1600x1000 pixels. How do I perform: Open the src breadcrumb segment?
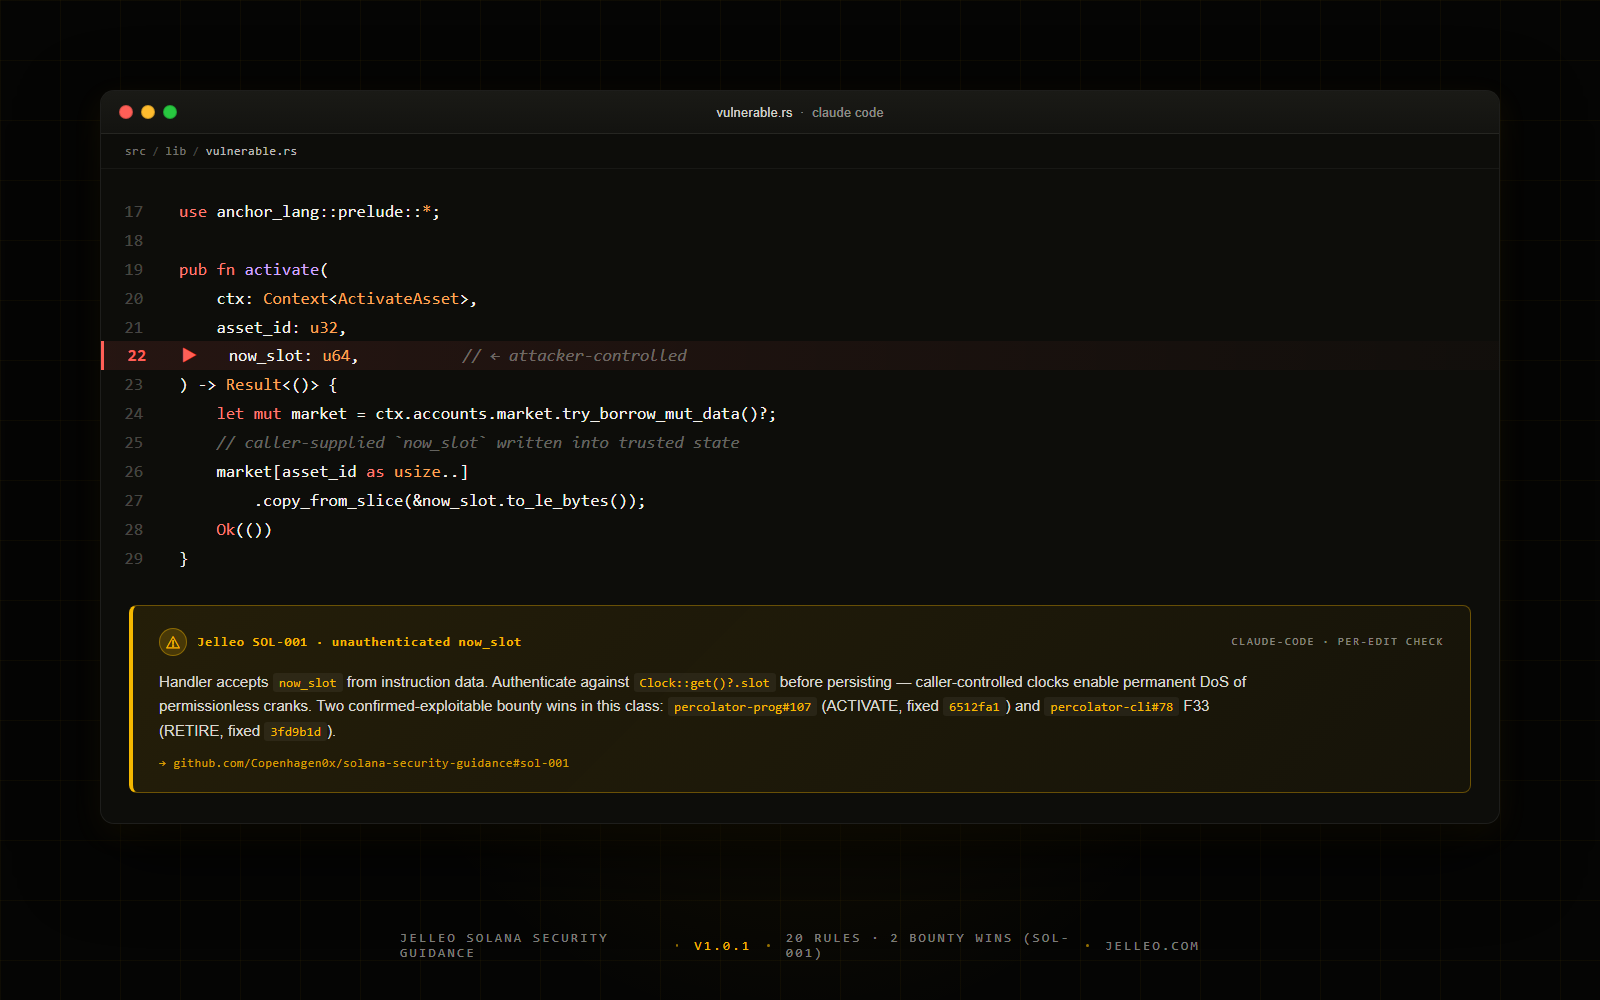[x=135, y=151]
